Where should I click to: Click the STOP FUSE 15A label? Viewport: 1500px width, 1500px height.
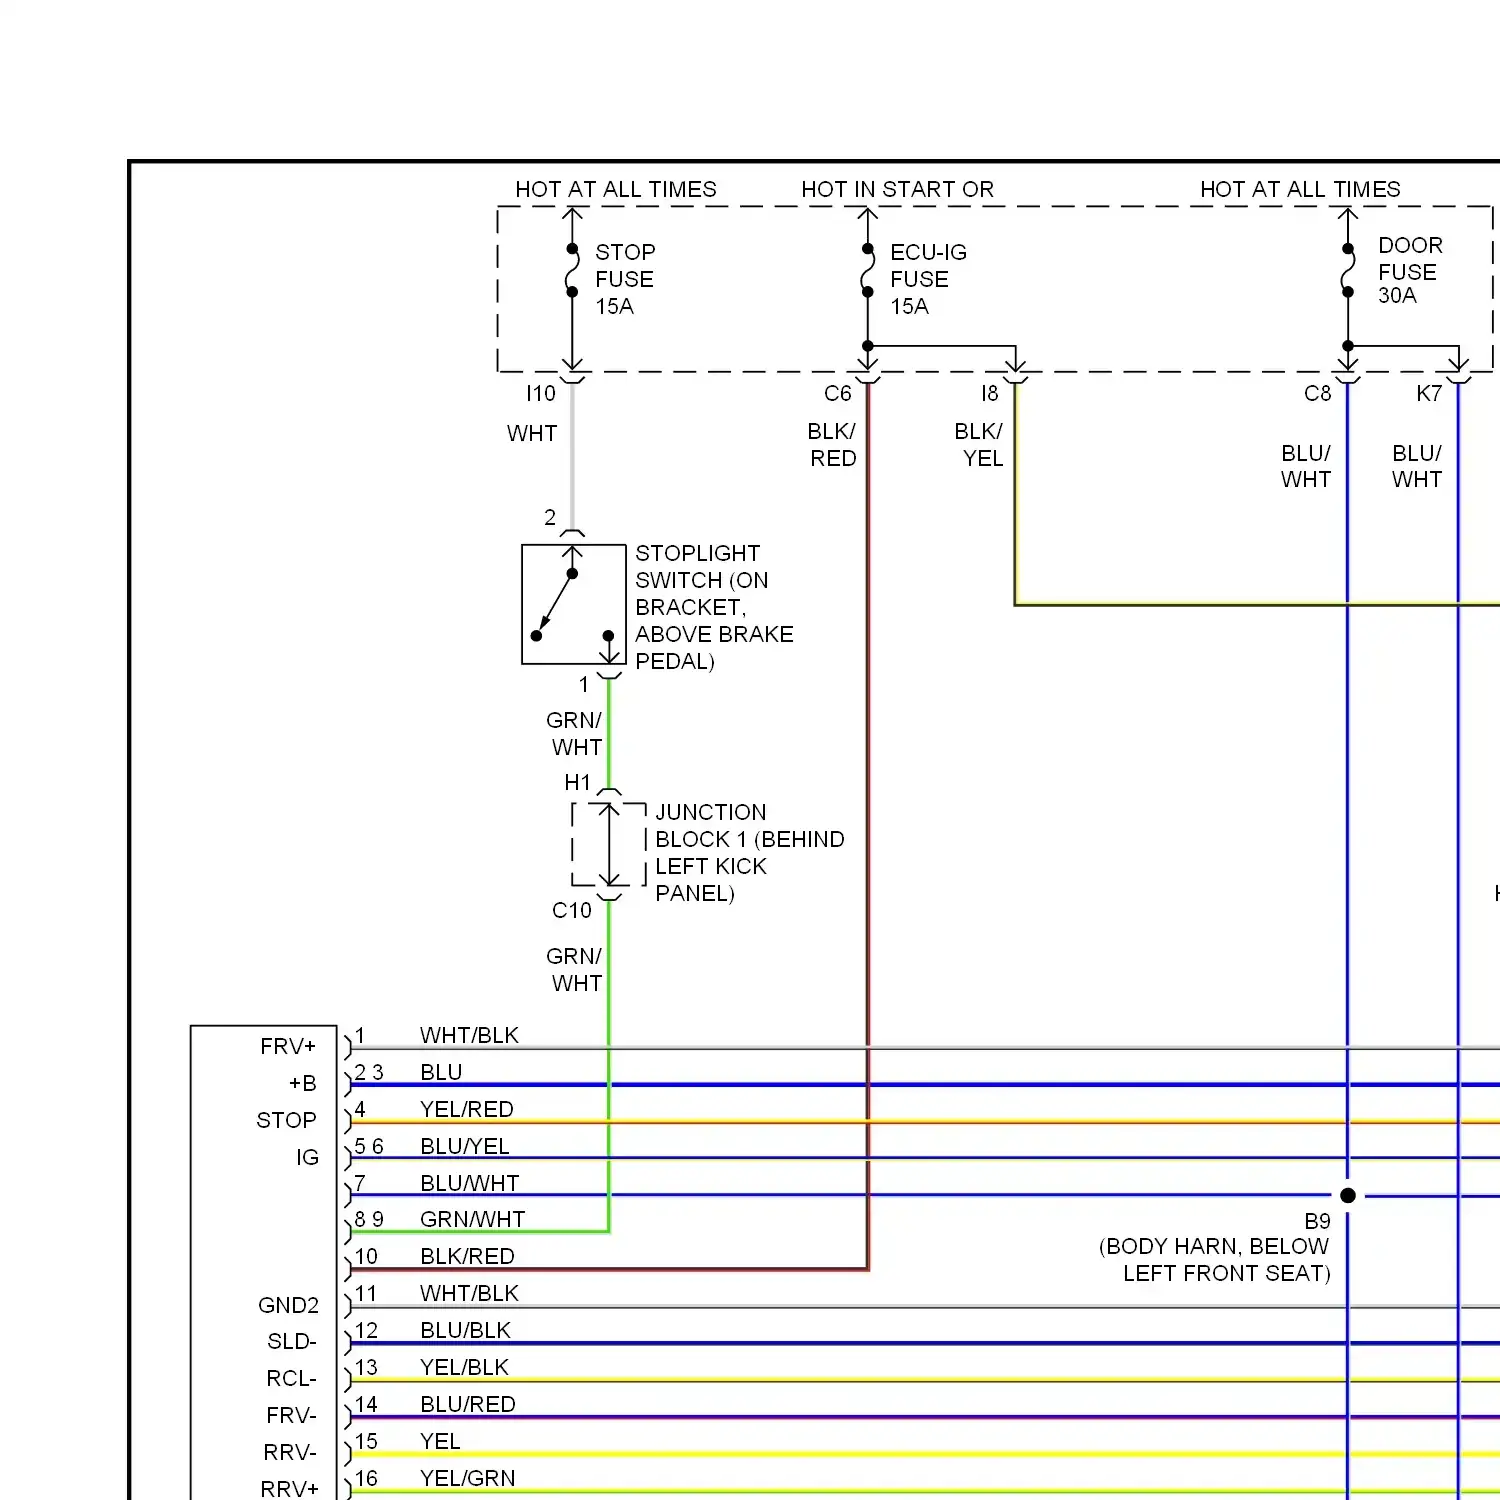pos(625,279)
